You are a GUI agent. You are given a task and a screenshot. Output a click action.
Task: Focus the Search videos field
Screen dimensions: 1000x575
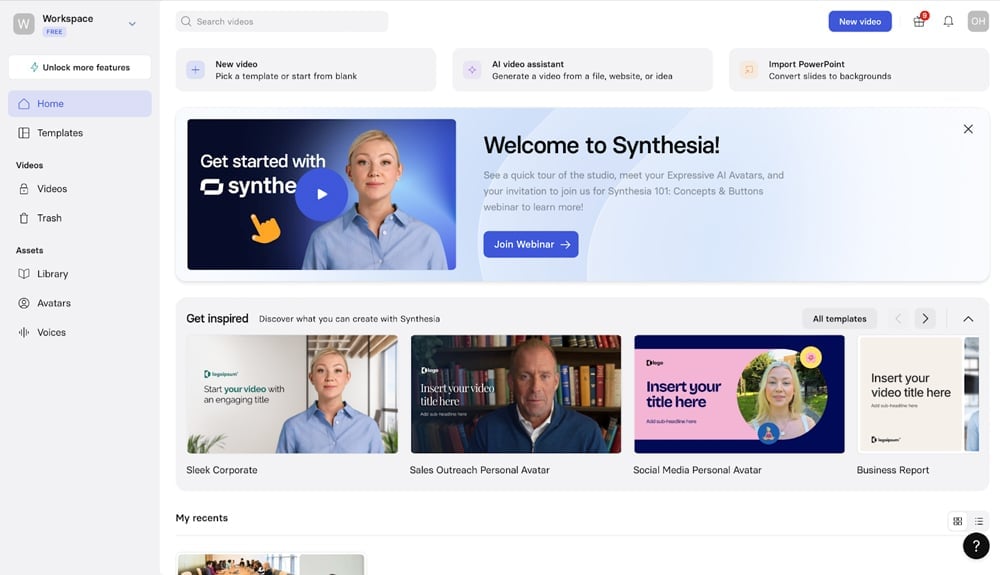[281, 21]
